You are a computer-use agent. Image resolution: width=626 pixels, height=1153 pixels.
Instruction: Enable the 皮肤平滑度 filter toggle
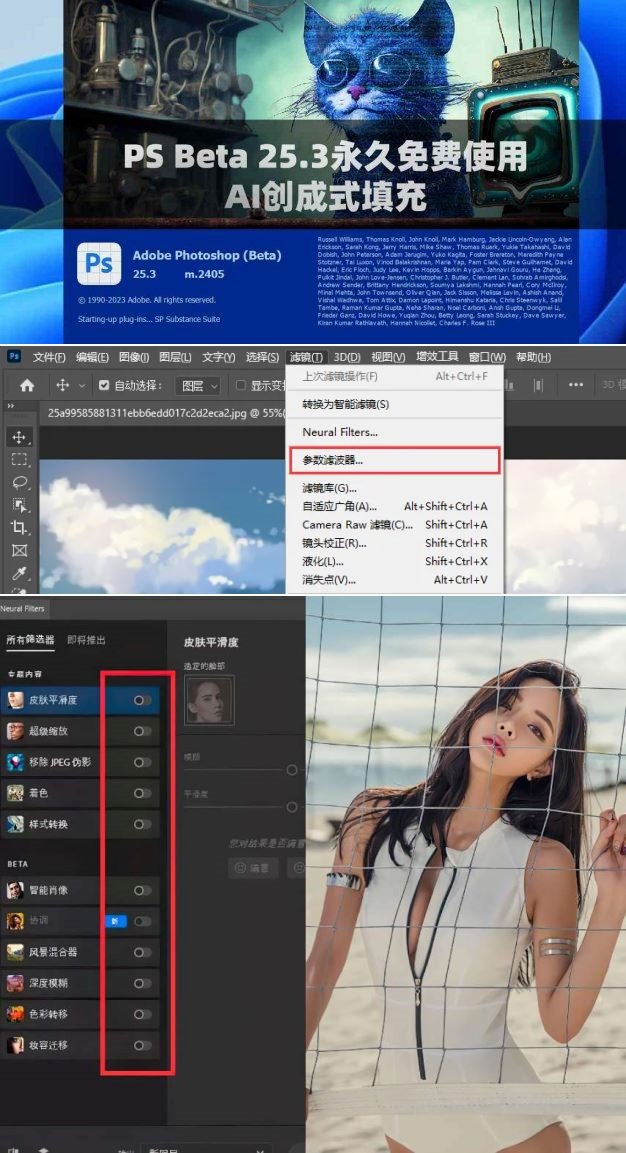click(x=143, y=700)
